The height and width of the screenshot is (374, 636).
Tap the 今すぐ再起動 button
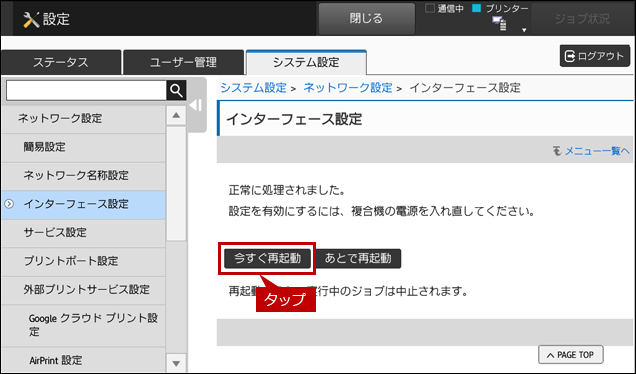[x=267, y=258]
